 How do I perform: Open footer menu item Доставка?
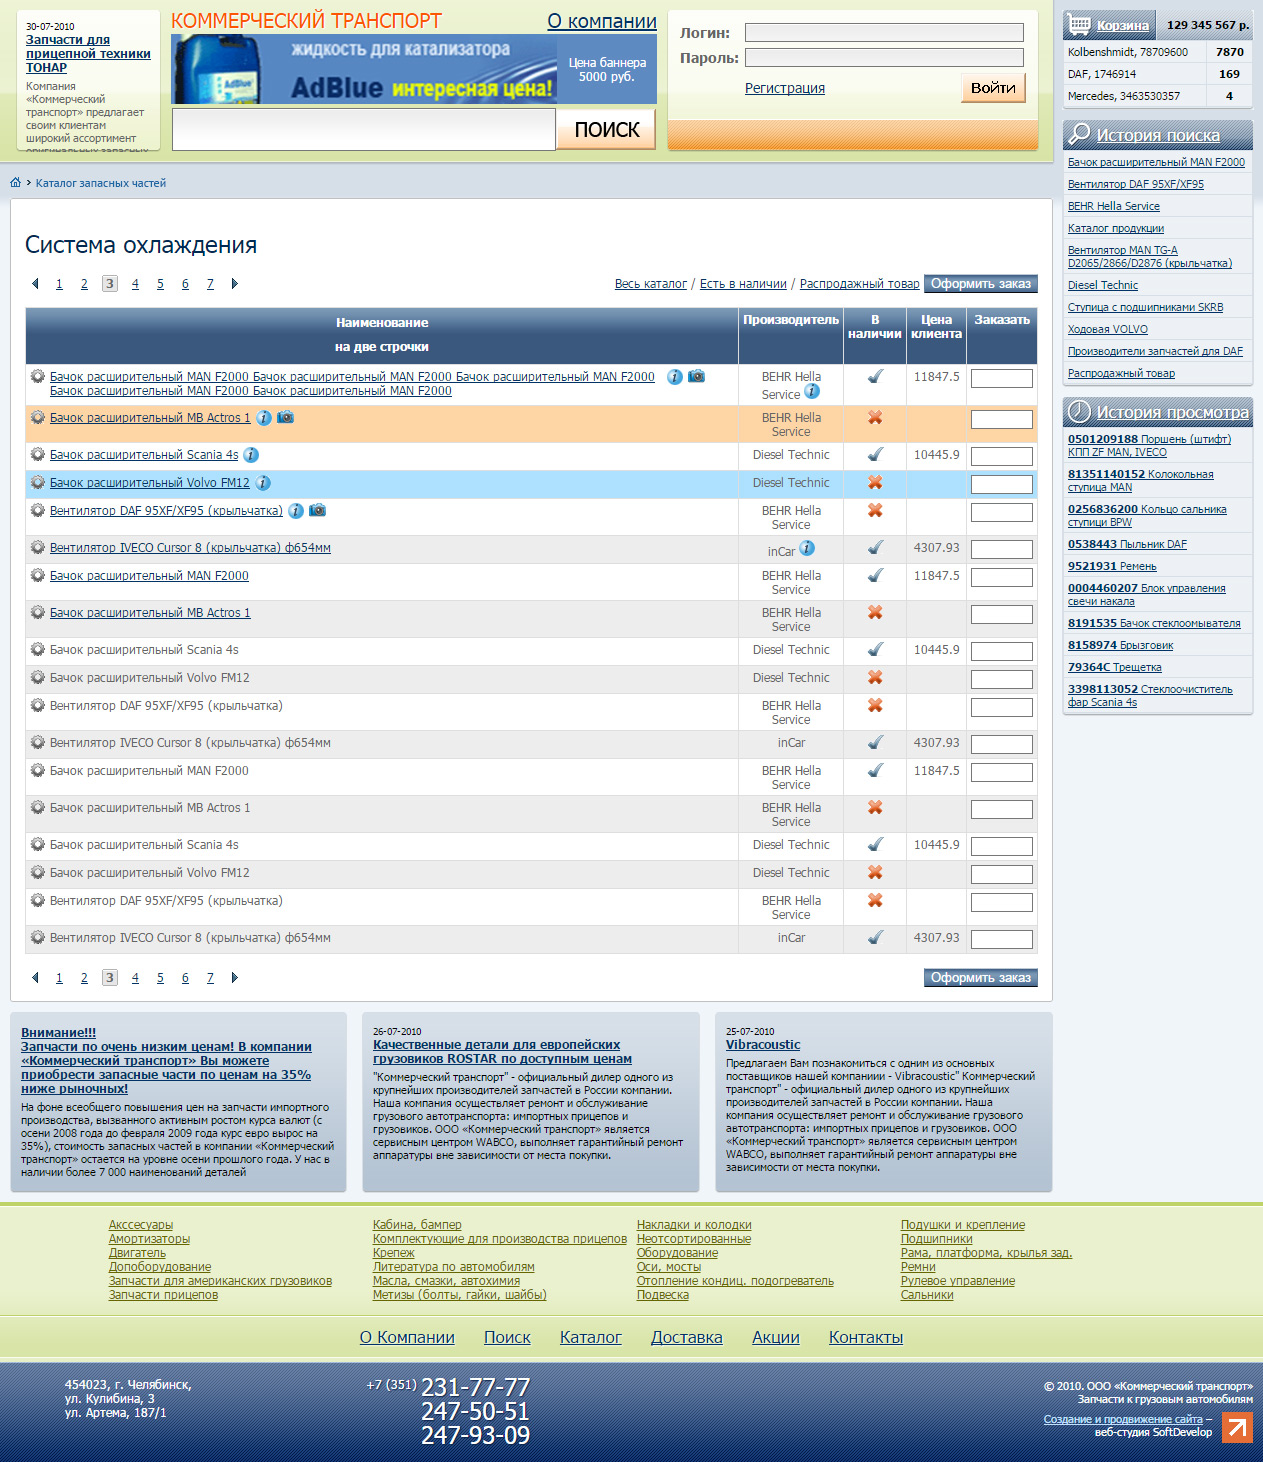click(x=687, y=1338)
